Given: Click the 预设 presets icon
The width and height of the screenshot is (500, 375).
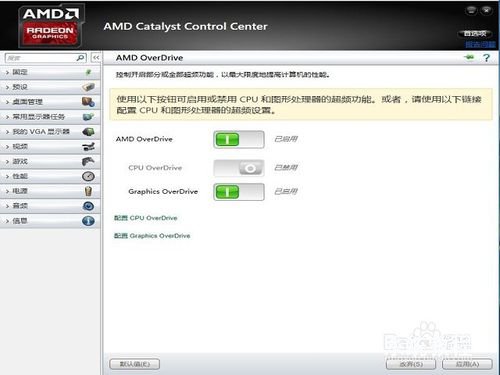Looking at the screenshot, I should point(88,87).
